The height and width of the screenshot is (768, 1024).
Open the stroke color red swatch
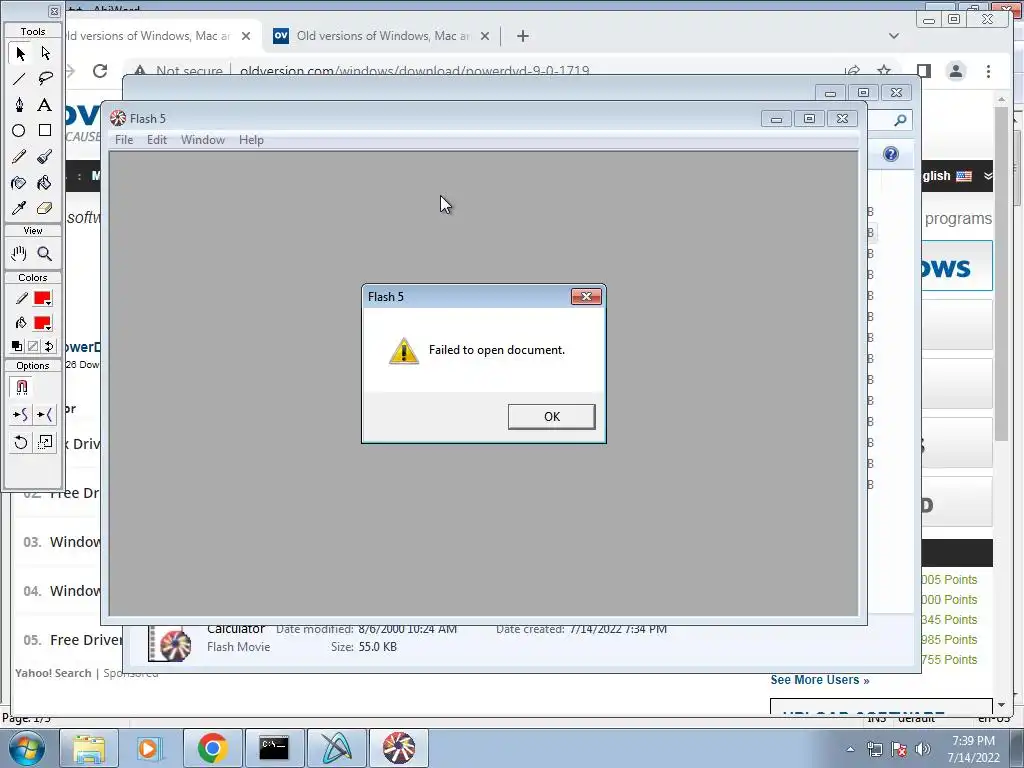42,298
